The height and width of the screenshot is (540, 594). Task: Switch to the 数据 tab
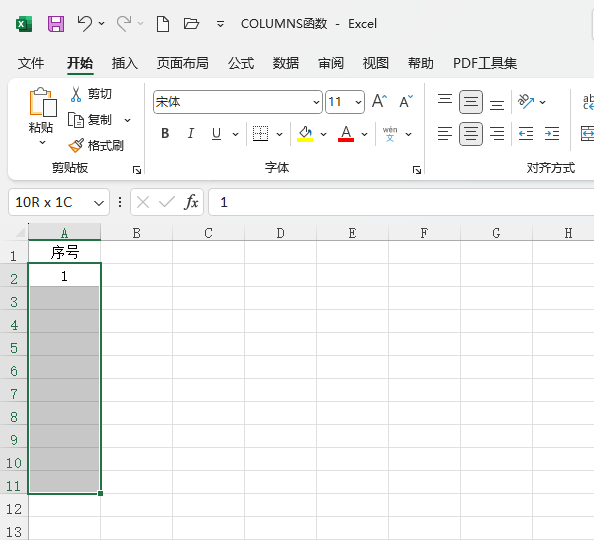[286, 63]
